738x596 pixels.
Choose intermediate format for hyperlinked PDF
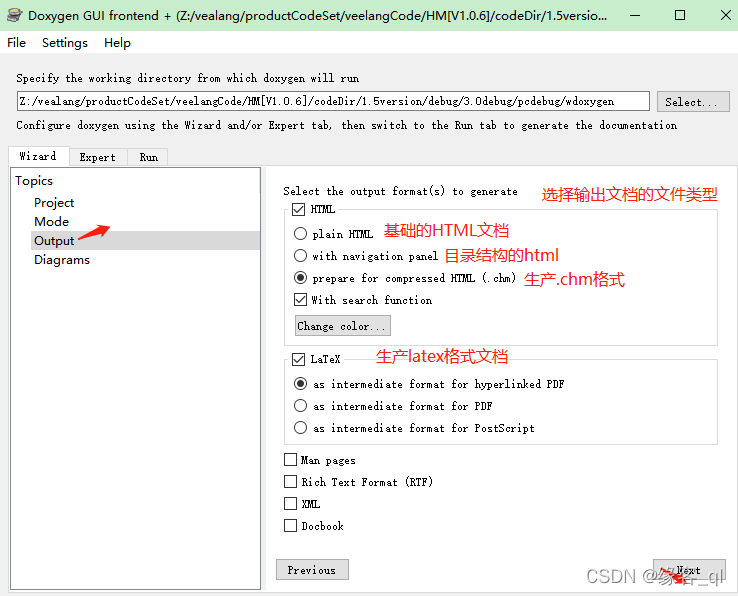(300, 384)
